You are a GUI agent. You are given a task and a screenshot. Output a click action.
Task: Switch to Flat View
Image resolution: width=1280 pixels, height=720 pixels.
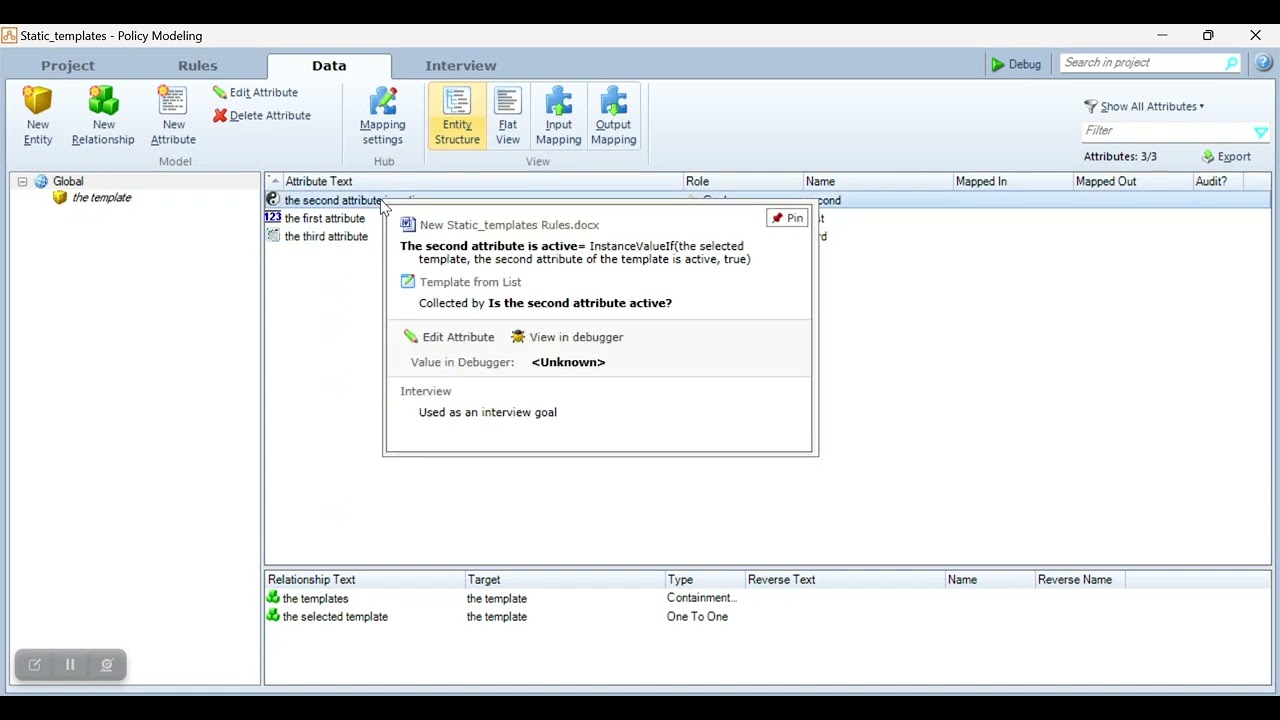[x=508, y=116]
